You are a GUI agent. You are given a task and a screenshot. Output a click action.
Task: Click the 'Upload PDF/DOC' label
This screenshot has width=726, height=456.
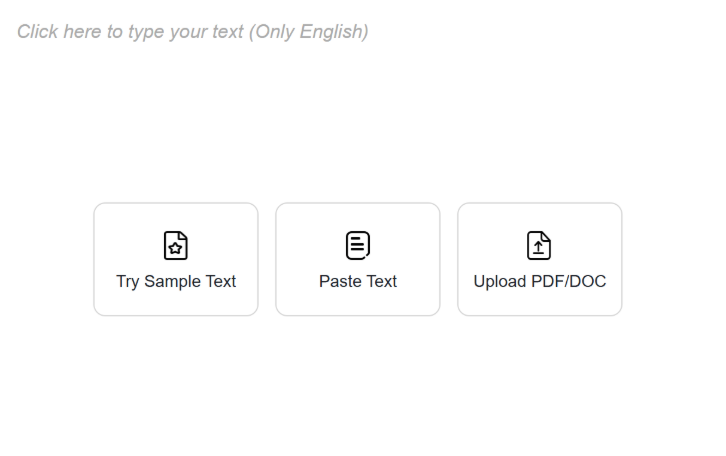pos(539,281)
